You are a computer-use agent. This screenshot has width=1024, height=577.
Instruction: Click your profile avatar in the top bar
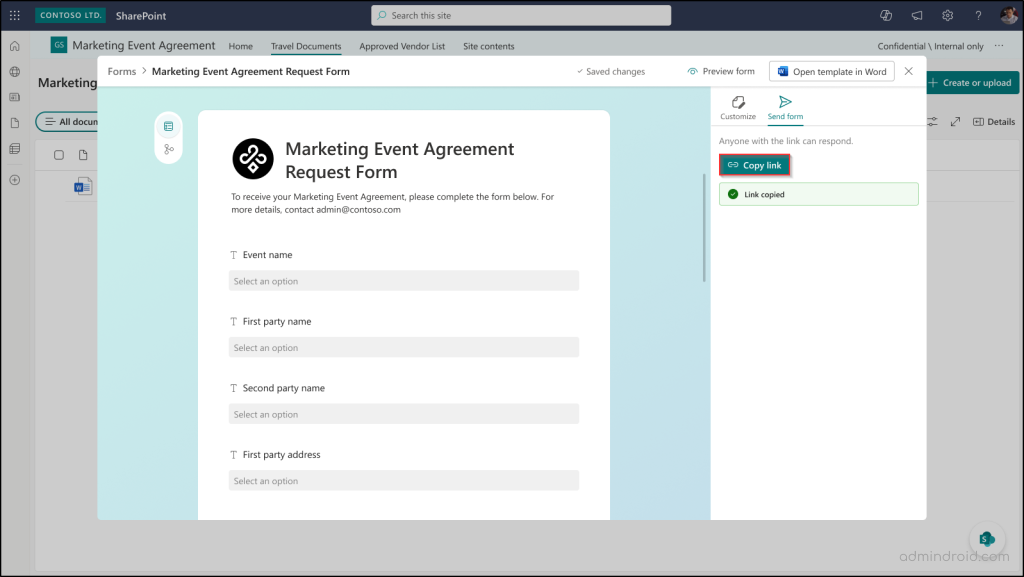[1009, 15]
